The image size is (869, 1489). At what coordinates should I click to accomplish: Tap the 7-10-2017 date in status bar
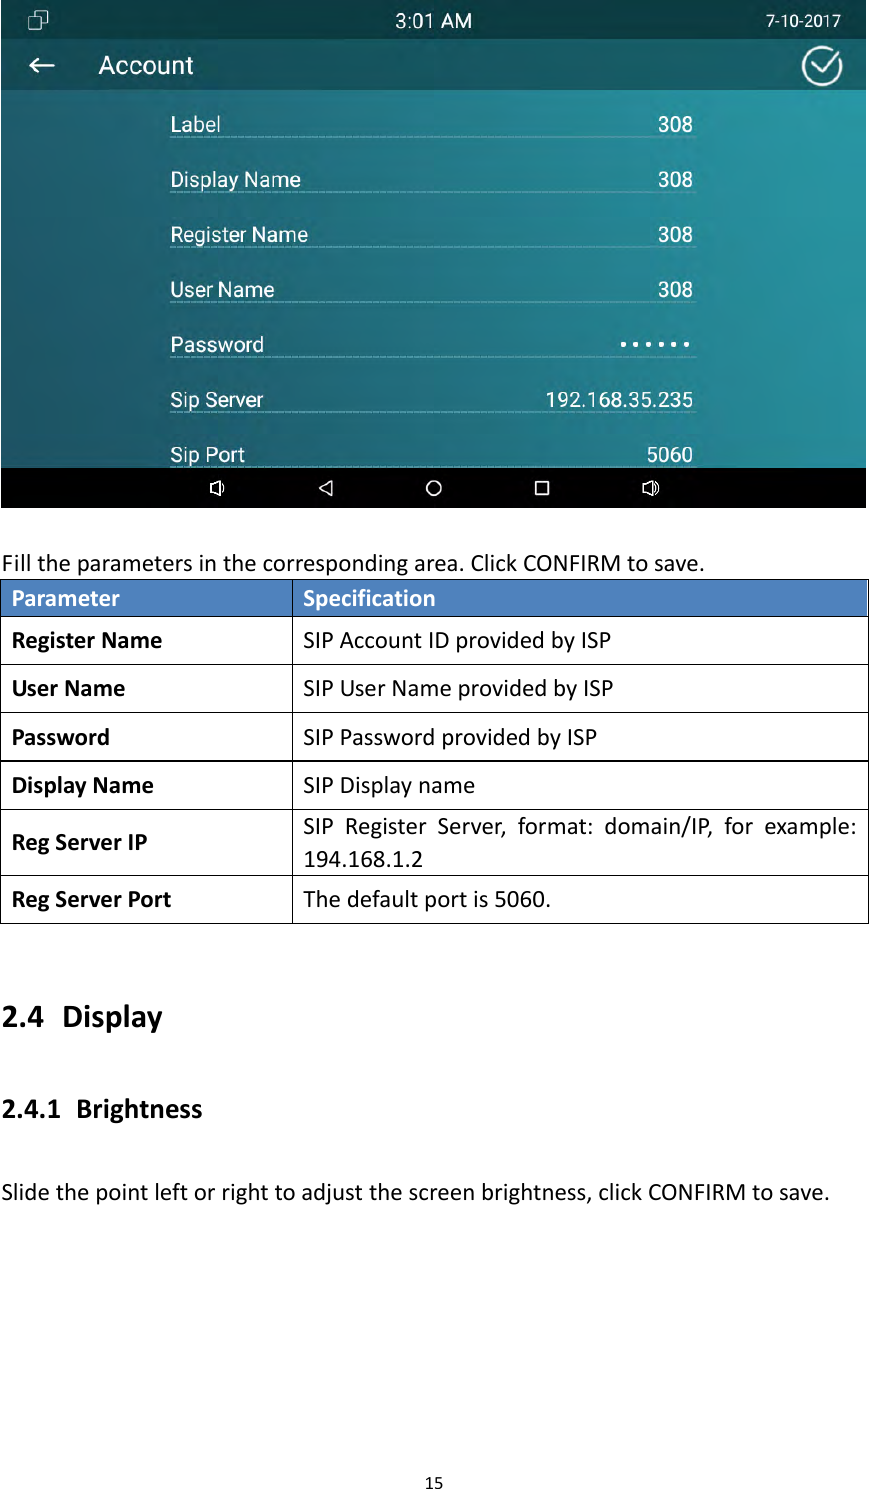803,20
